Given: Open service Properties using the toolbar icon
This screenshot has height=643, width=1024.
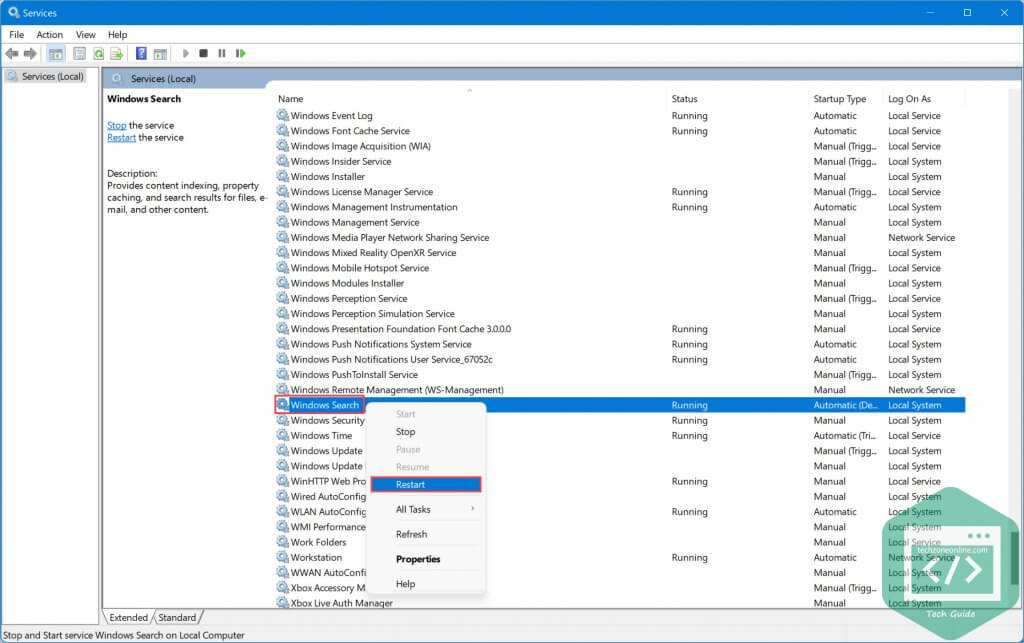Looking at the screenshot, I should pyautogui.click(x=80, y=53).
